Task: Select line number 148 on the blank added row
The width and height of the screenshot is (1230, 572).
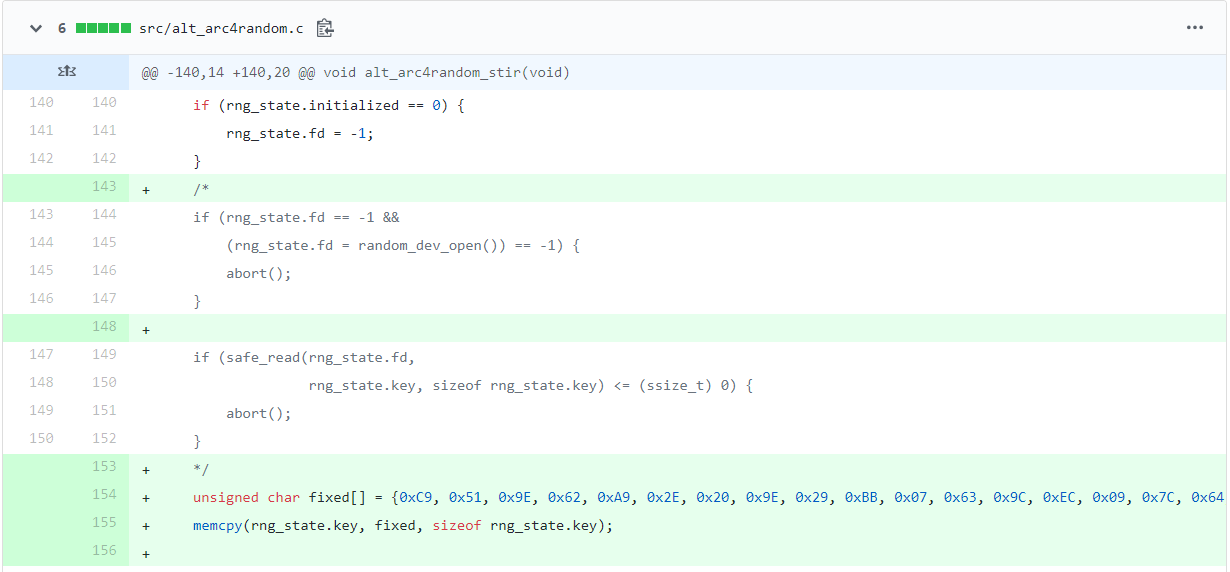Action: coord(104,326)
